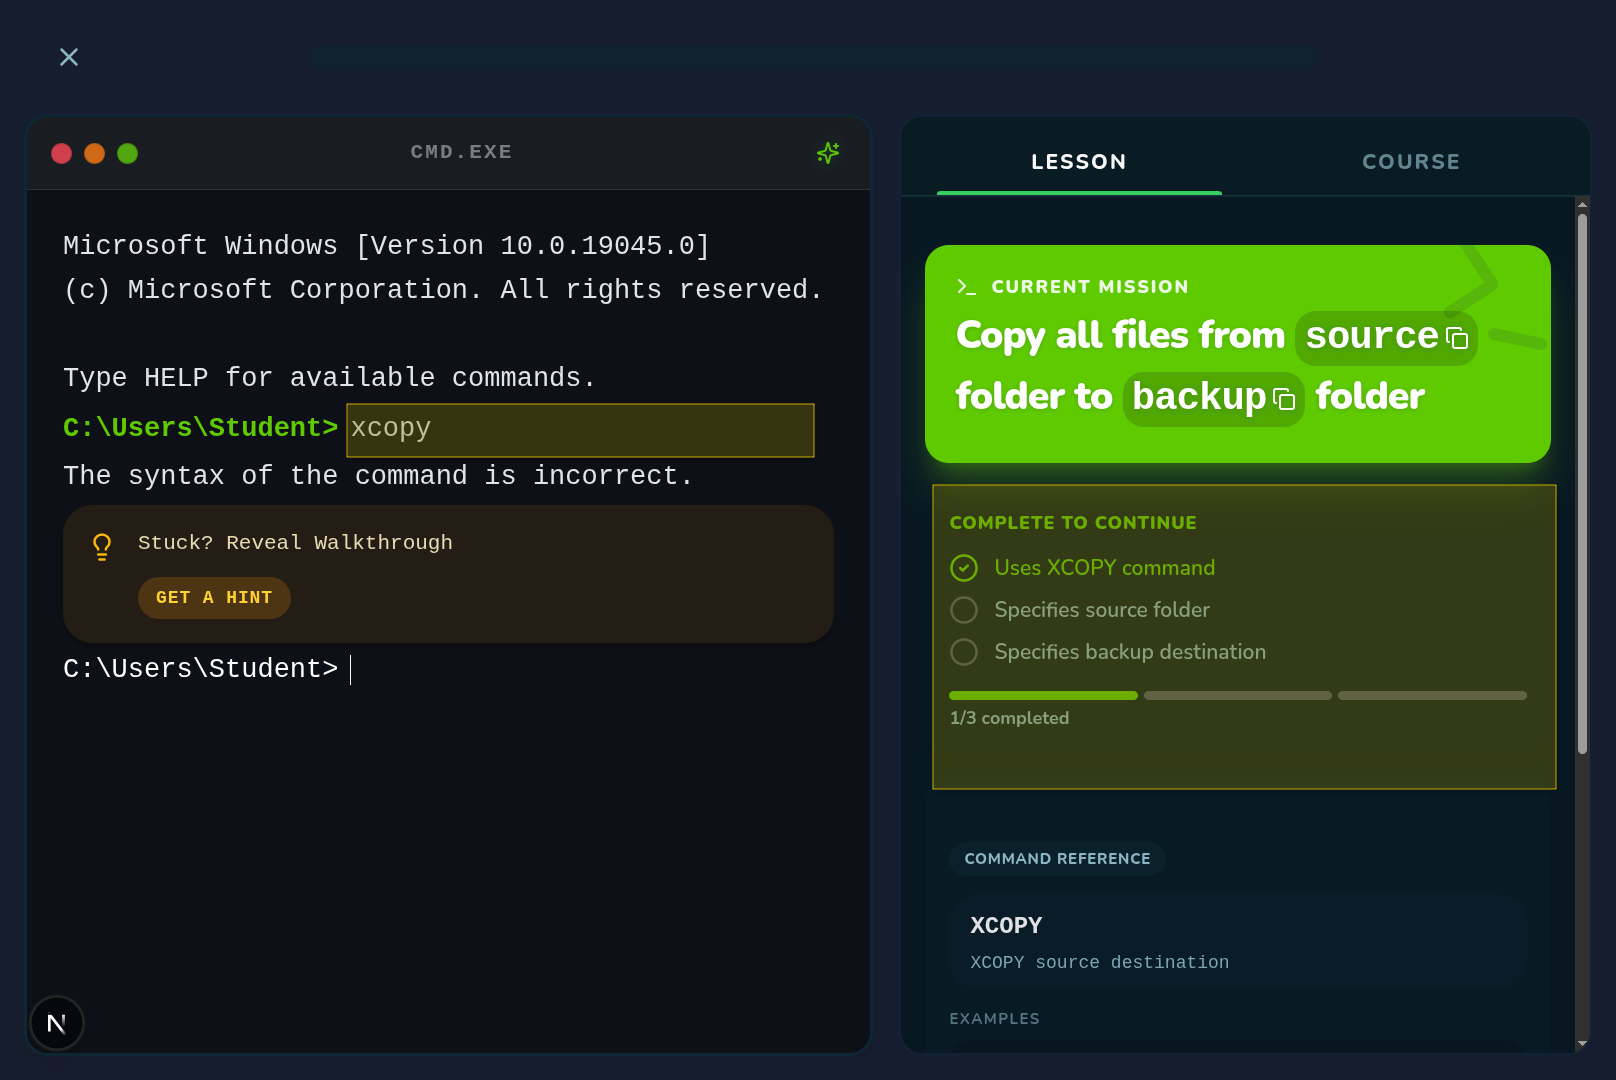This screenshot has width=1616, height=1080.
Task: Click the xcopy command input field
Action: pos(580,430)
